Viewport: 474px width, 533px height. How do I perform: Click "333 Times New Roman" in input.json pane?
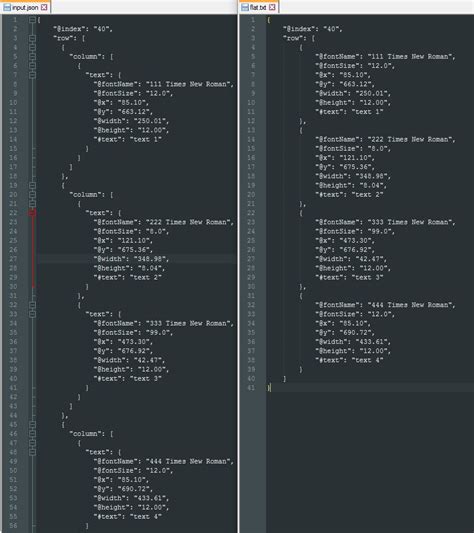pyautogui.click(x=188, y=324)
